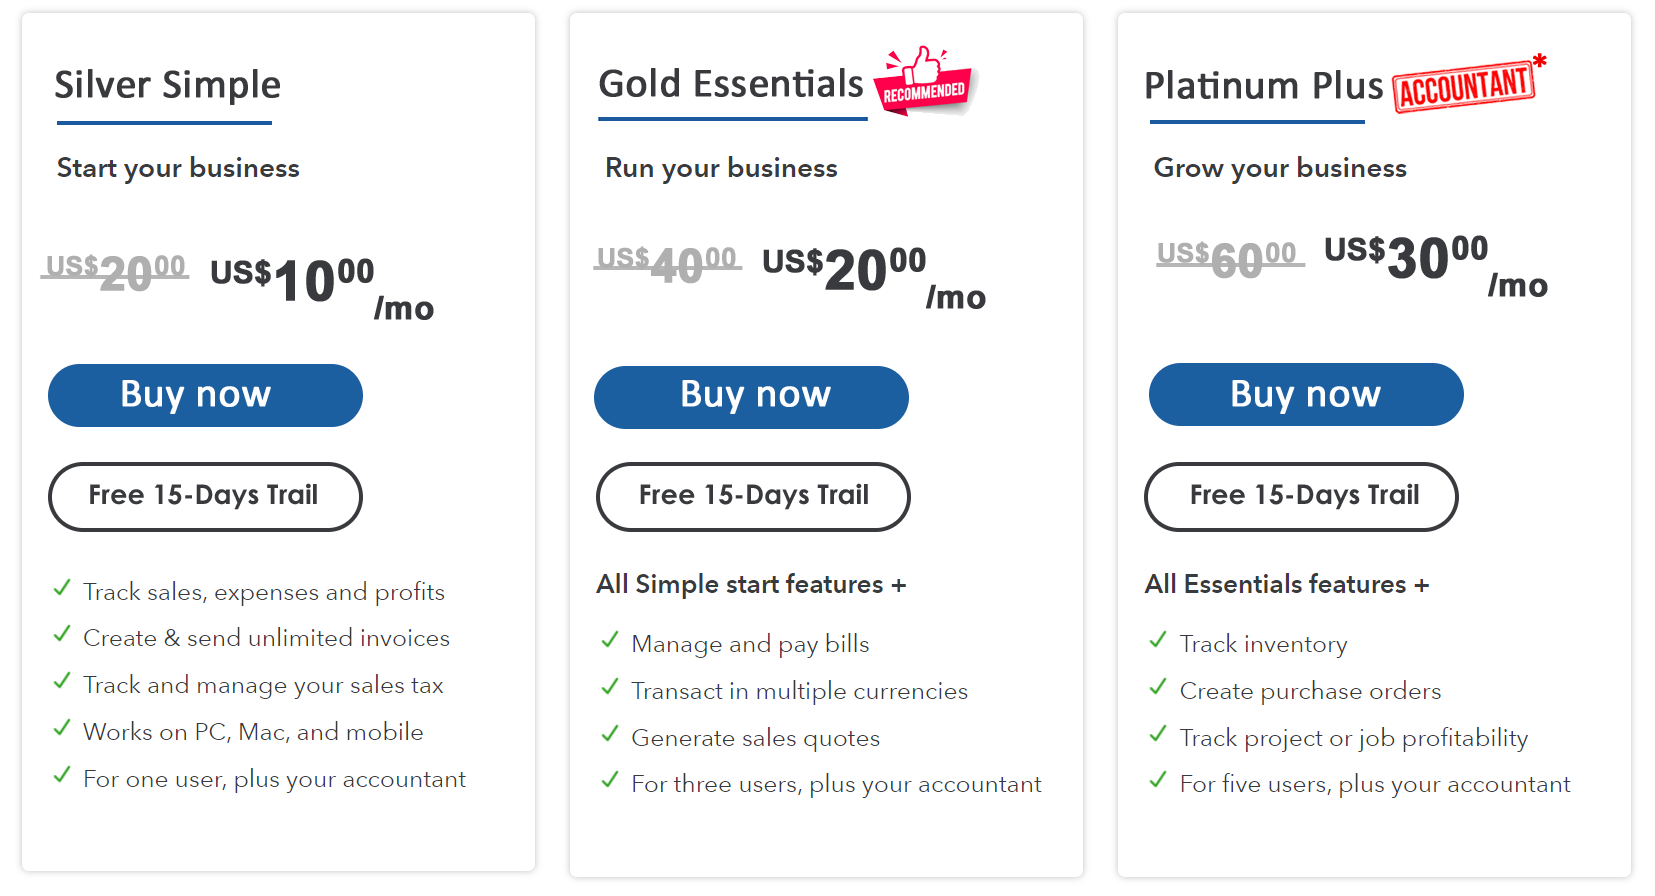Click the checkmark beside Manage and pay bills
Screen dimensions: 1655x896
pos(610,640)
